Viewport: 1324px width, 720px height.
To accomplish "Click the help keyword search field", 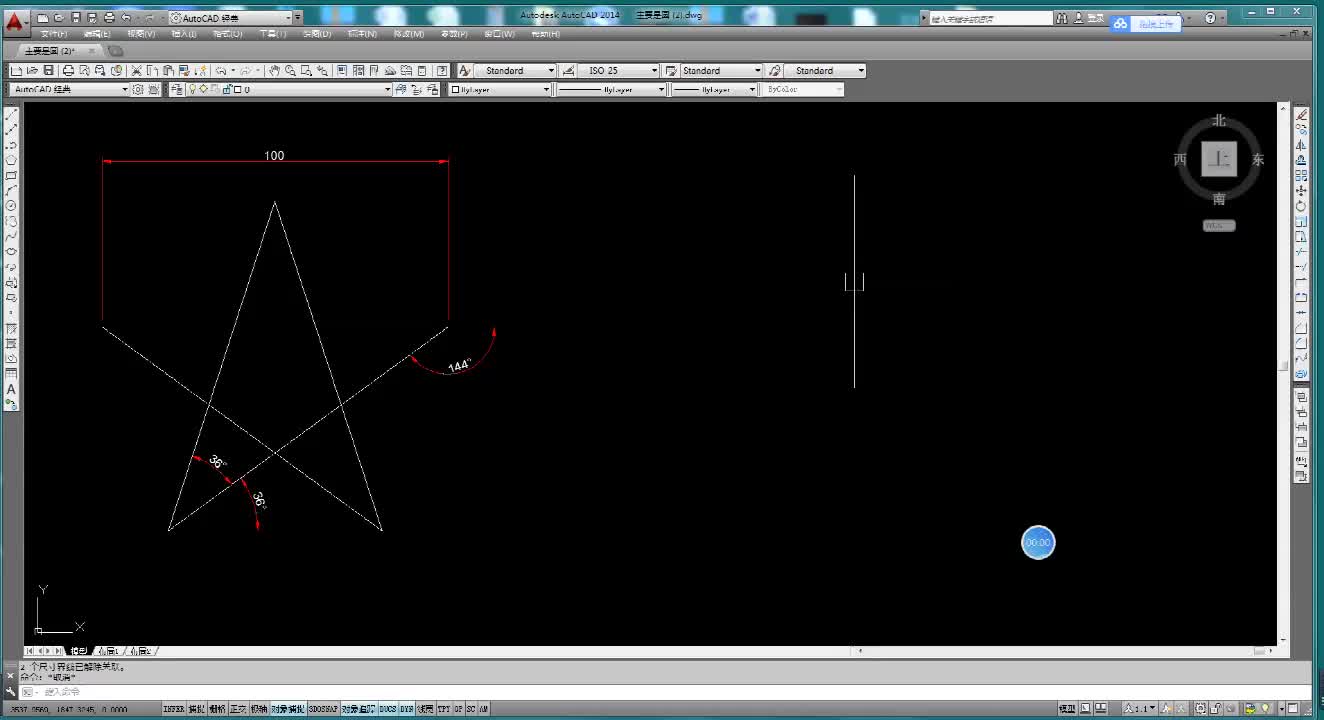I will [991, 18].
